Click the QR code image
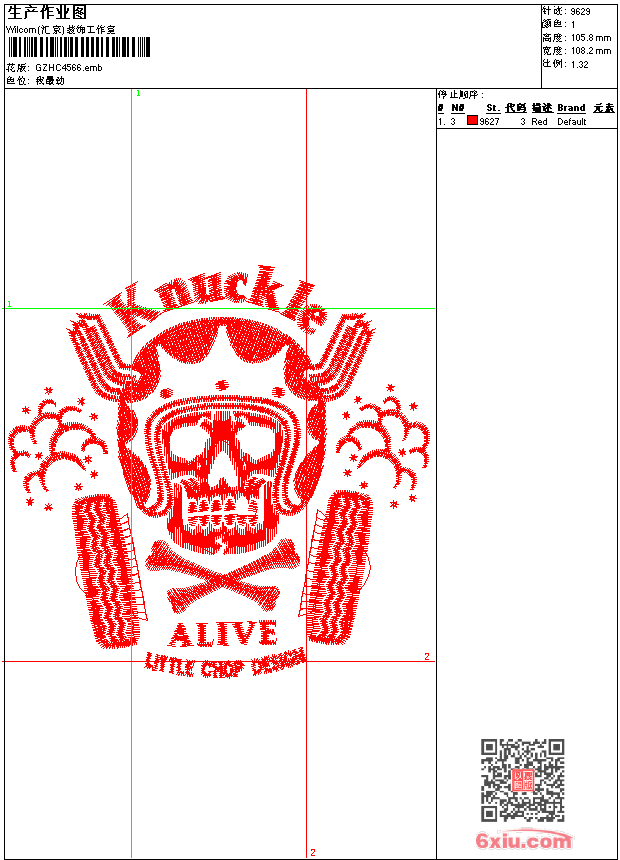This screenshot has width=620, height=860. [x=523, y=780]
